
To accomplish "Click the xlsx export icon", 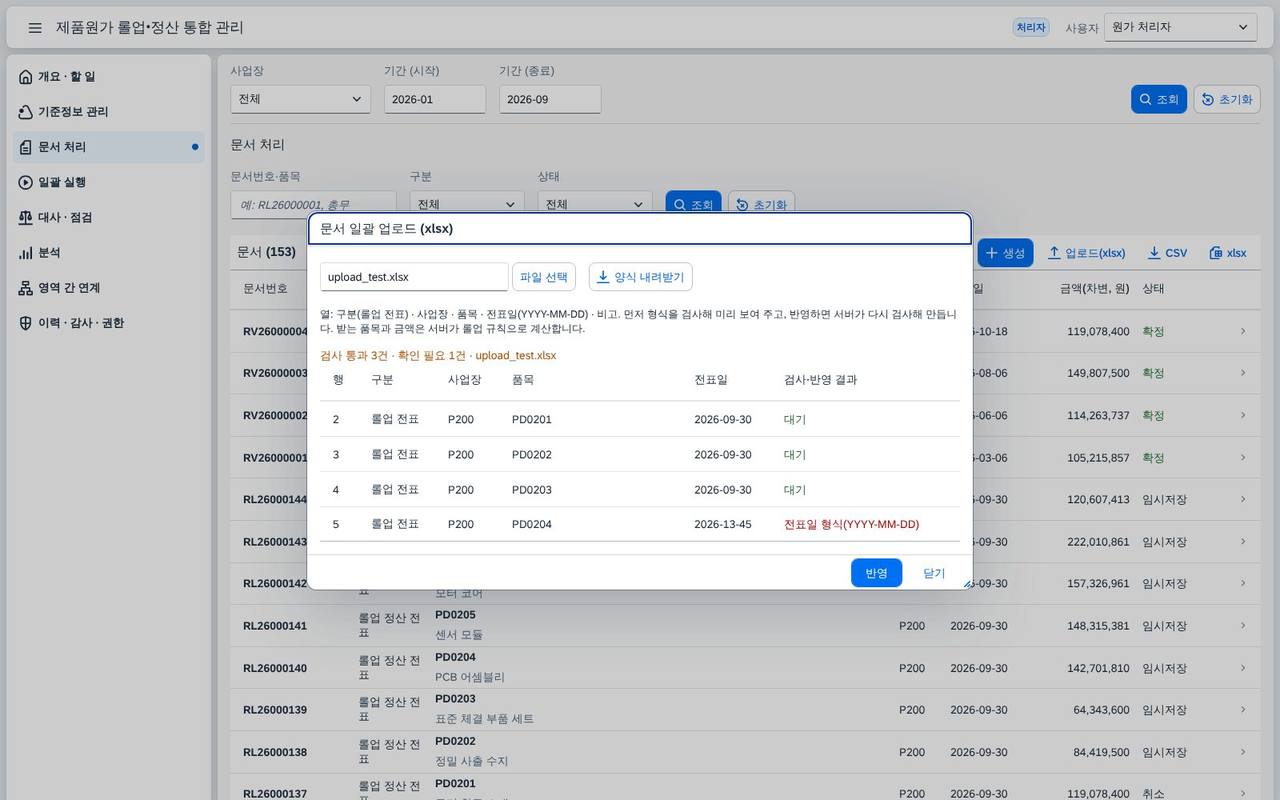I will coord(1216,253).
